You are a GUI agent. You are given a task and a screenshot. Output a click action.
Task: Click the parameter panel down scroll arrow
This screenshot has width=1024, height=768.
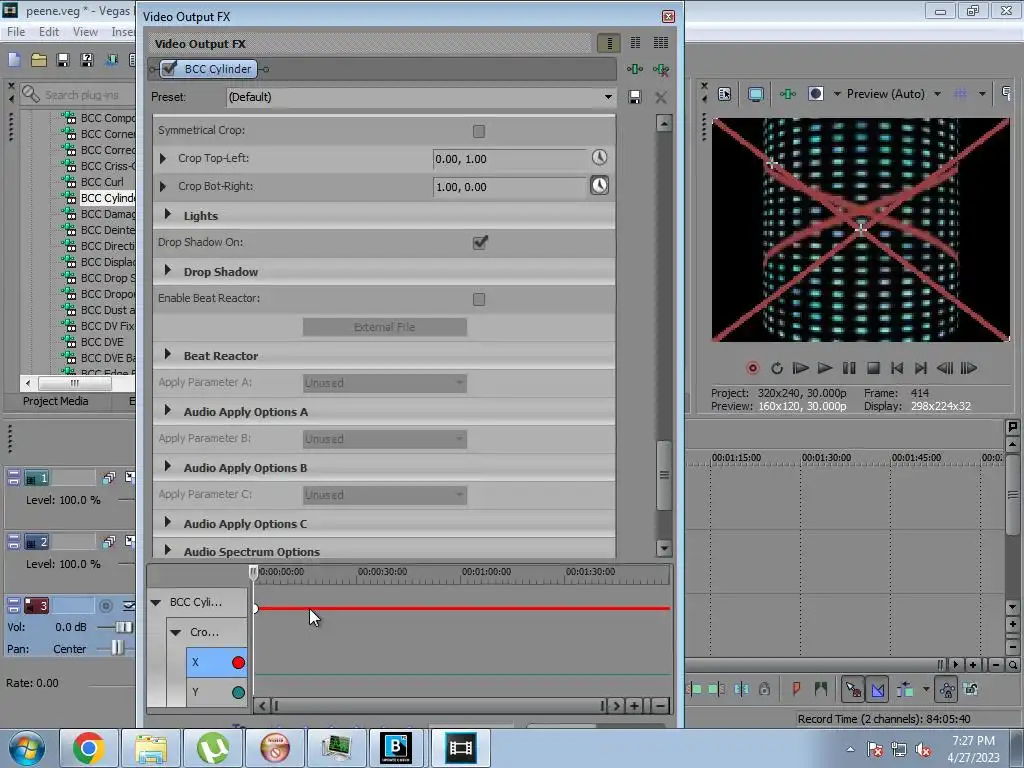point(664,548)
